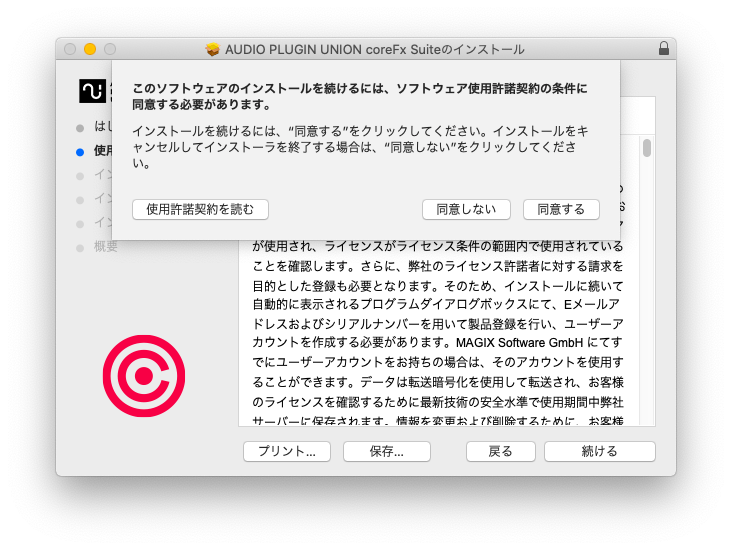Click the license text scrollbar thumb
732x550 pixels.
pyautogui.click(x=647, y=148)
